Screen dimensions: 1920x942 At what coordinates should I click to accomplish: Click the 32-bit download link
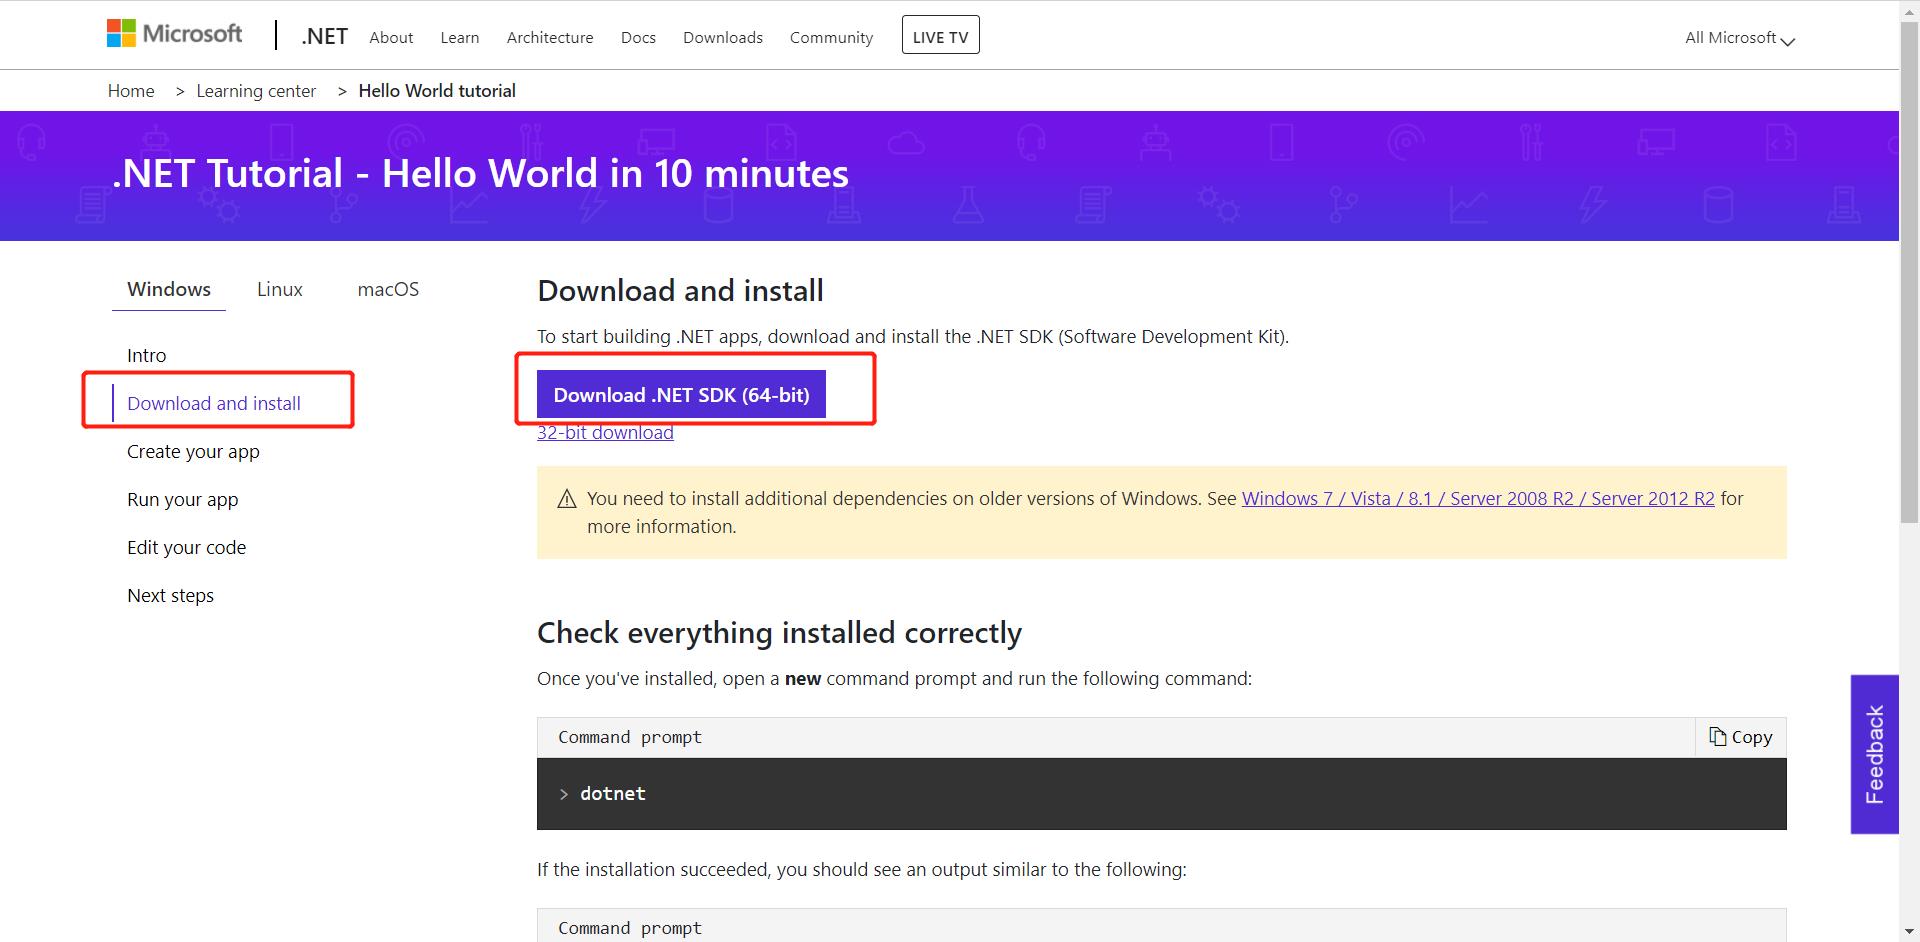coord(605,432)
